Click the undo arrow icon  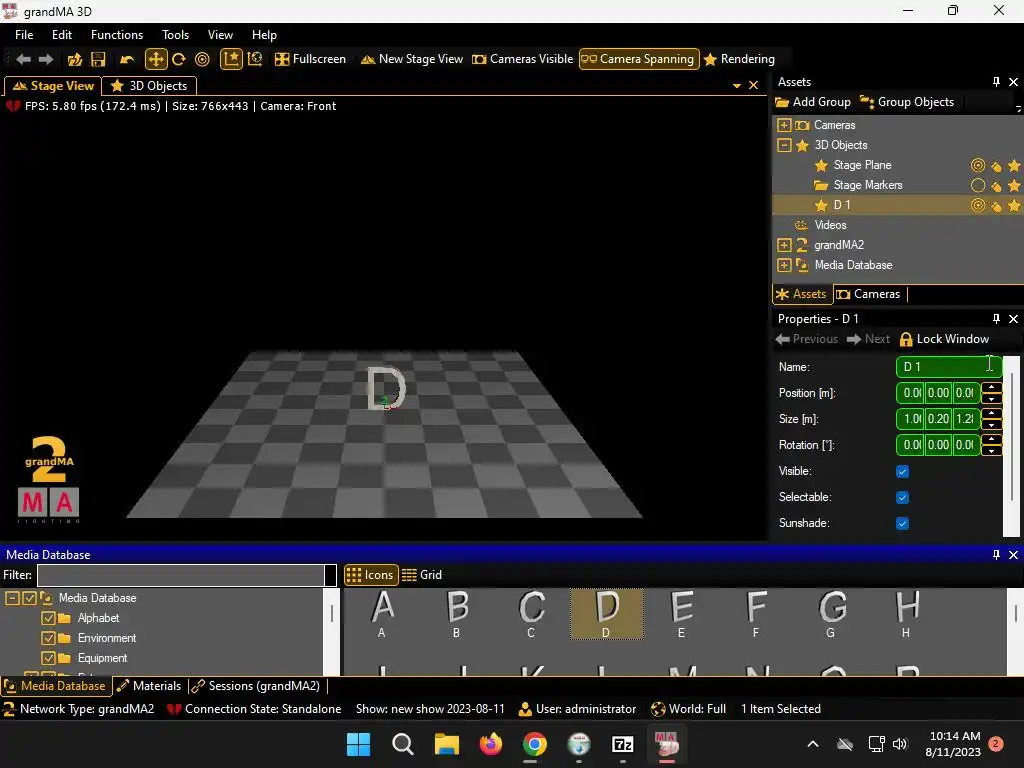coord(127,59)
